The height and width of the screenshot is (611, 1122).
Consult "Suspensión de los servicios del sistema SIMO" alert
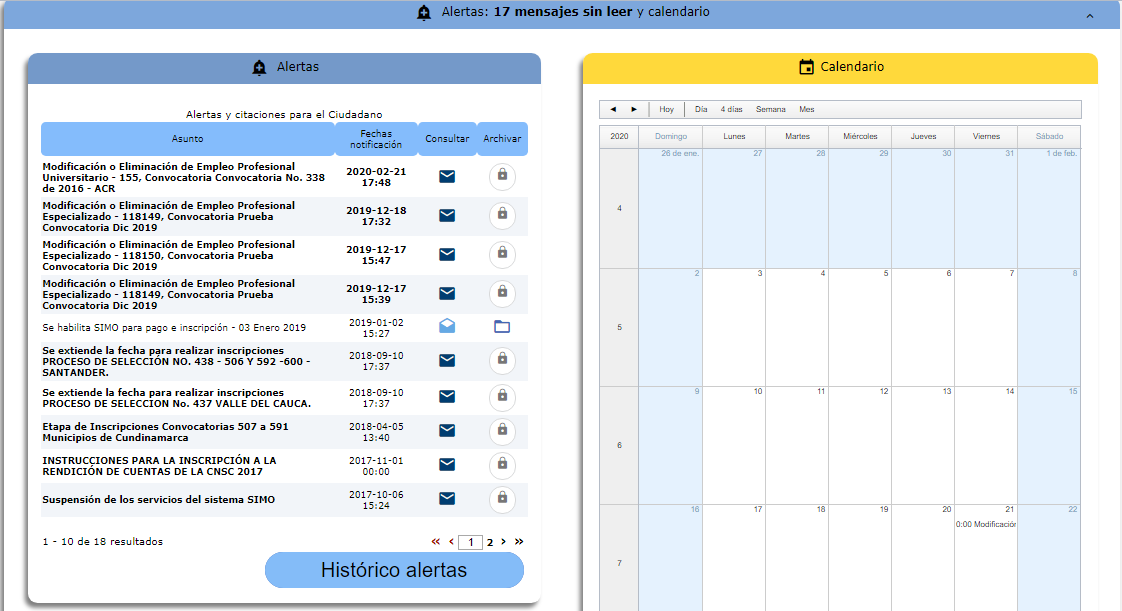(x=447, y=499)
